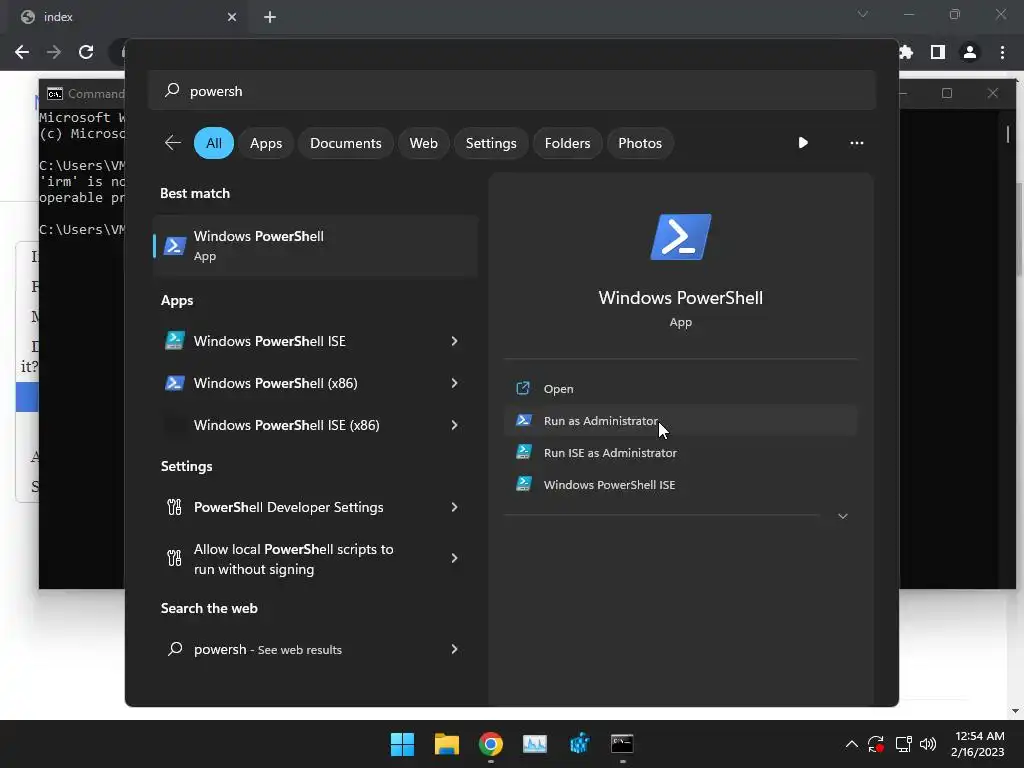Select the Apps filter tab
The height and width of the screenshot is (768, 1024).
[x=266, y=142]
